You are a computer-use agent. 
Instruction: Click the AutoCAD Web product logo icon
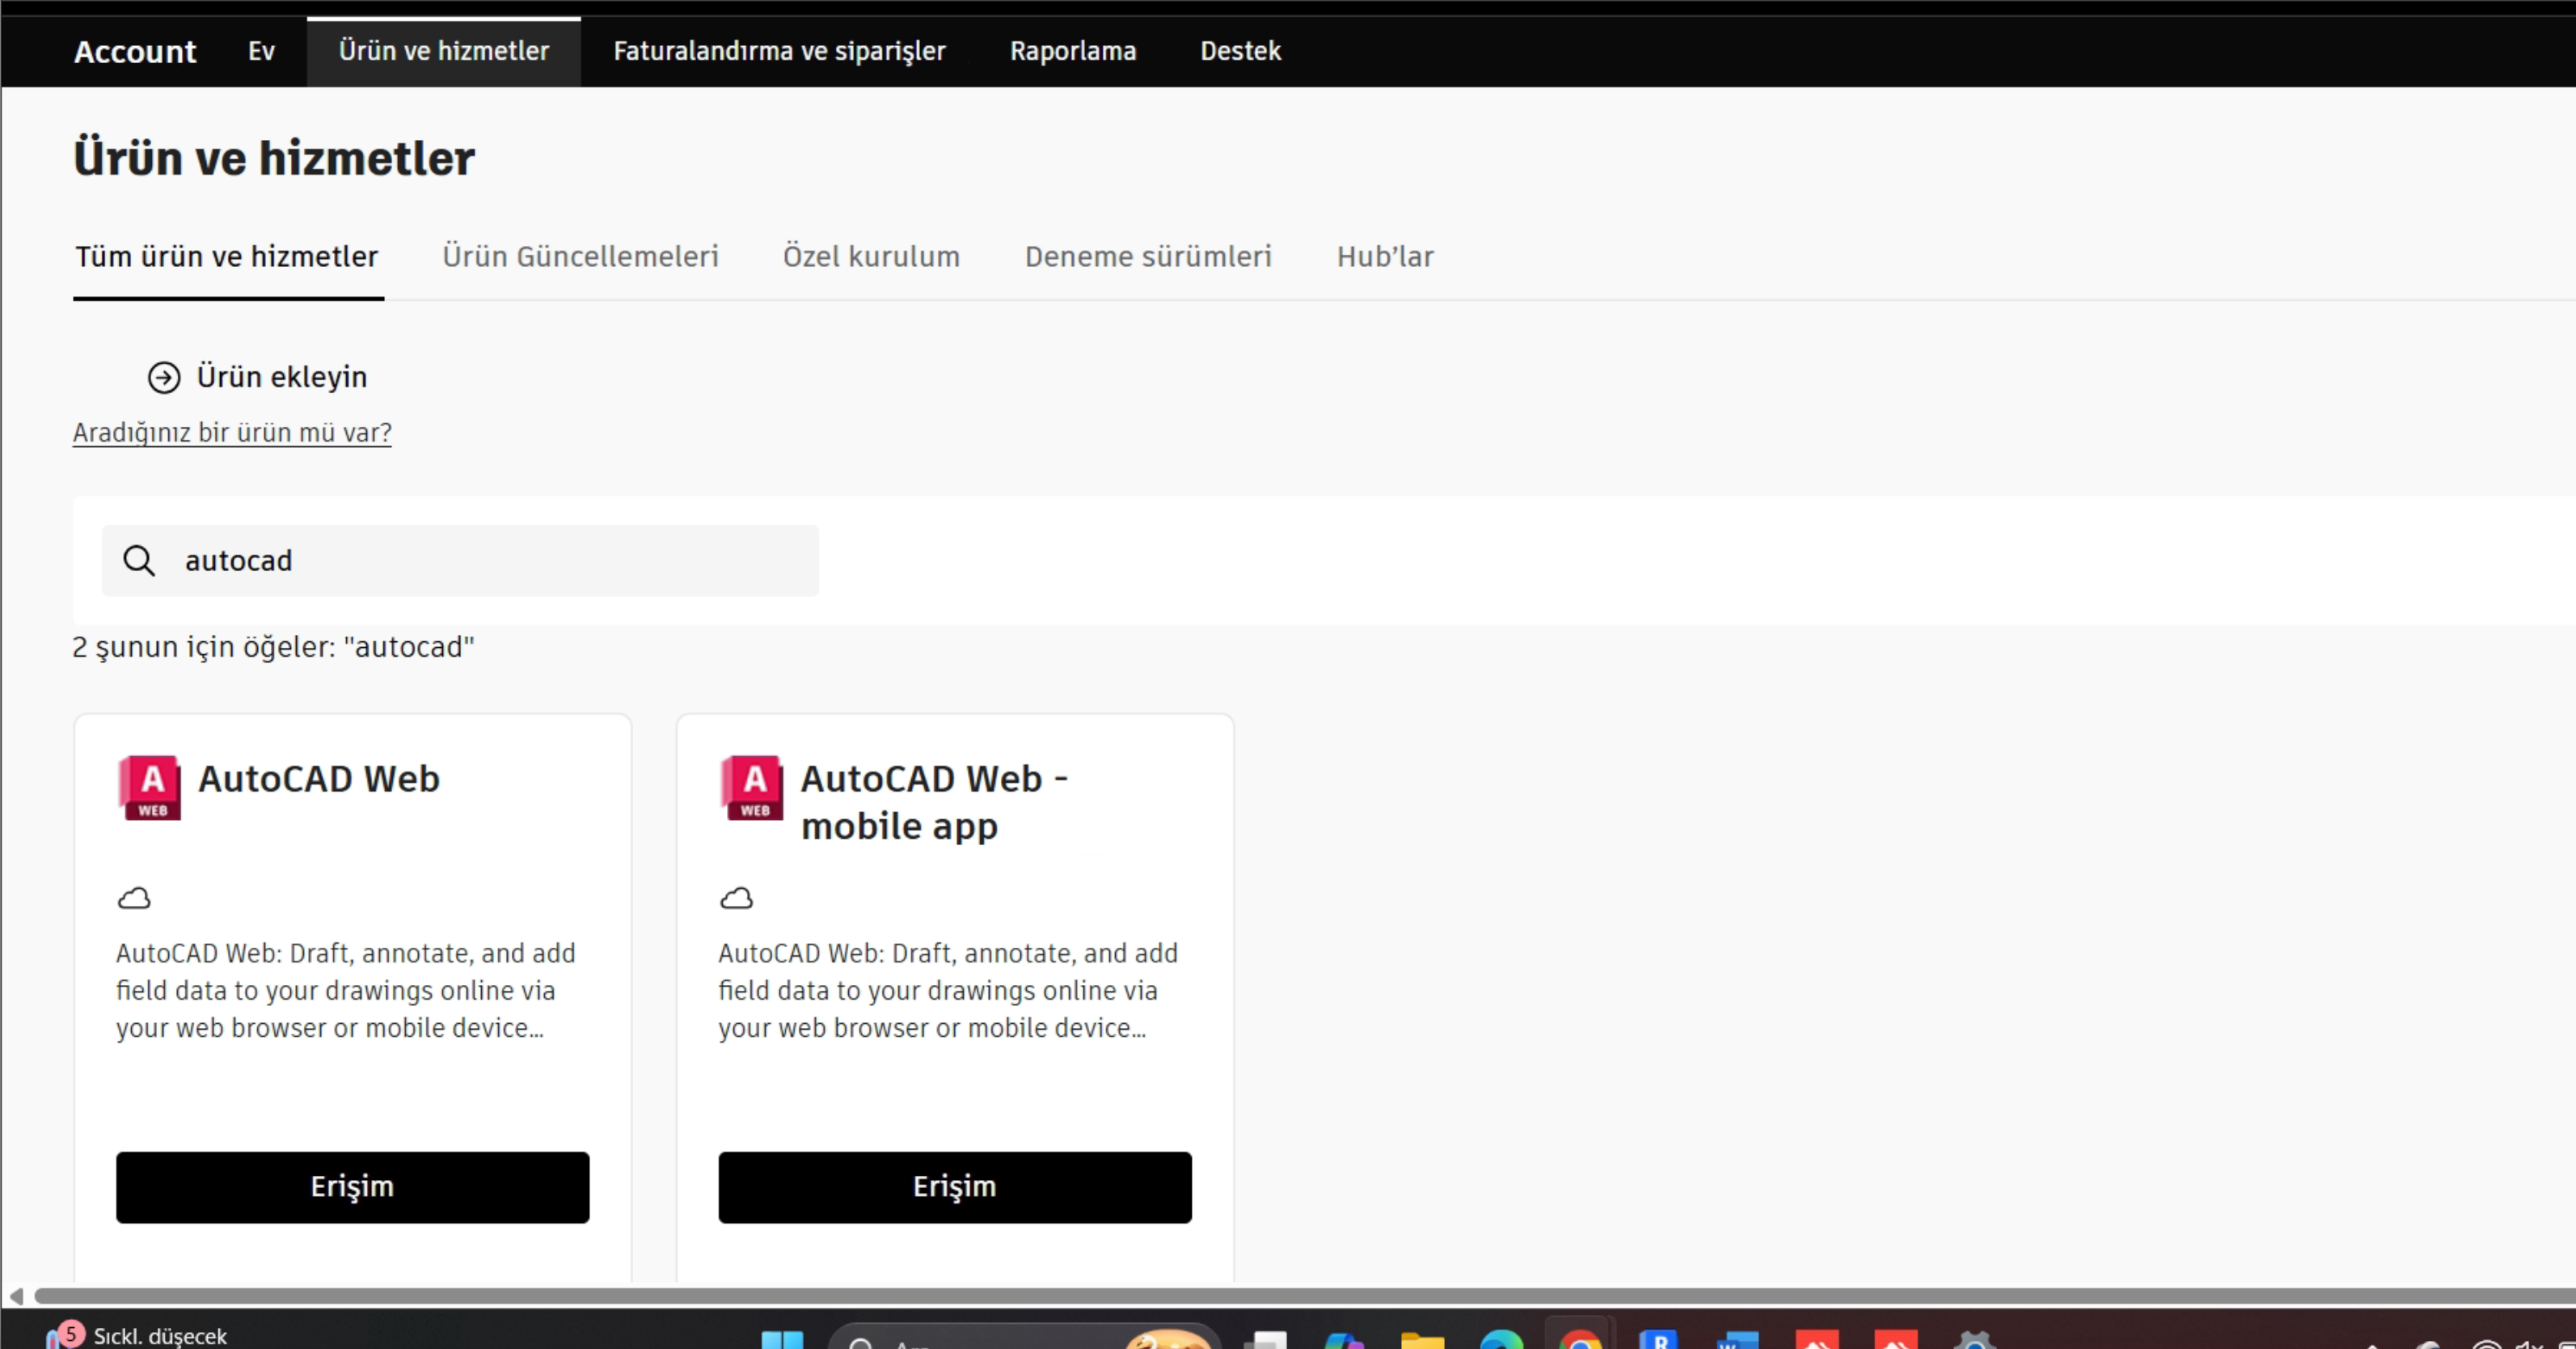tap(150, 788)
